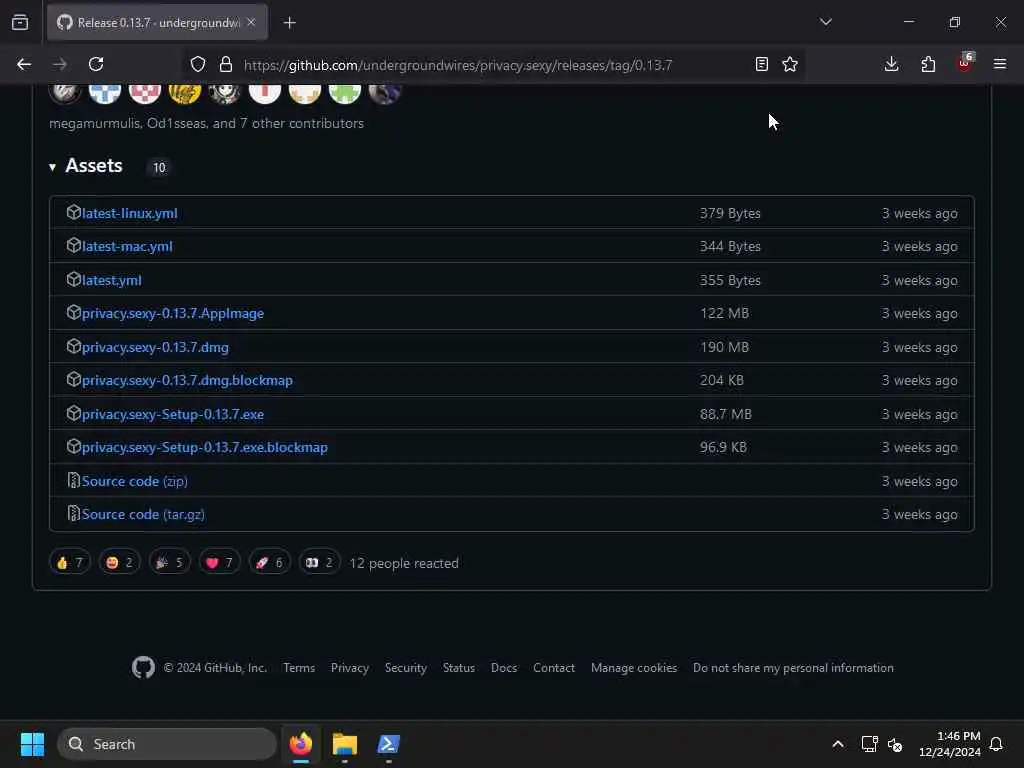Select '379 Bytes' size text
Image resolution: width=1024 pixels, height=768 pixels.
pos(730,213)
